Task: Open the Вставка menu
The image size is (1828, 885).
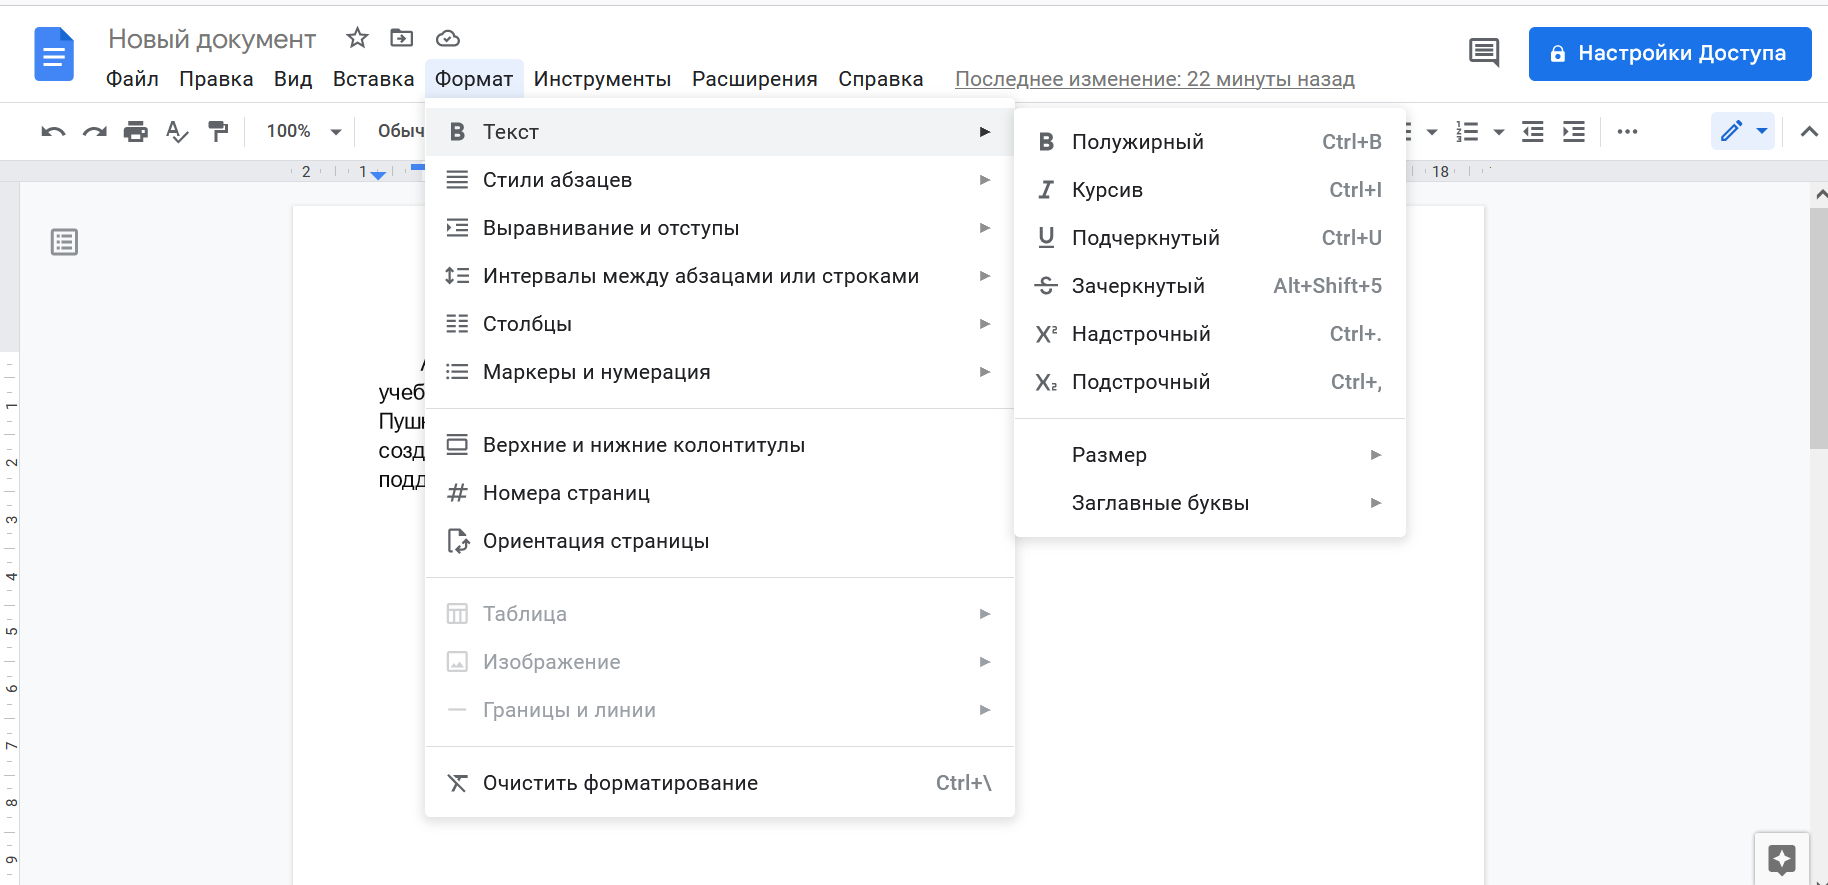Action: point(373,79)
